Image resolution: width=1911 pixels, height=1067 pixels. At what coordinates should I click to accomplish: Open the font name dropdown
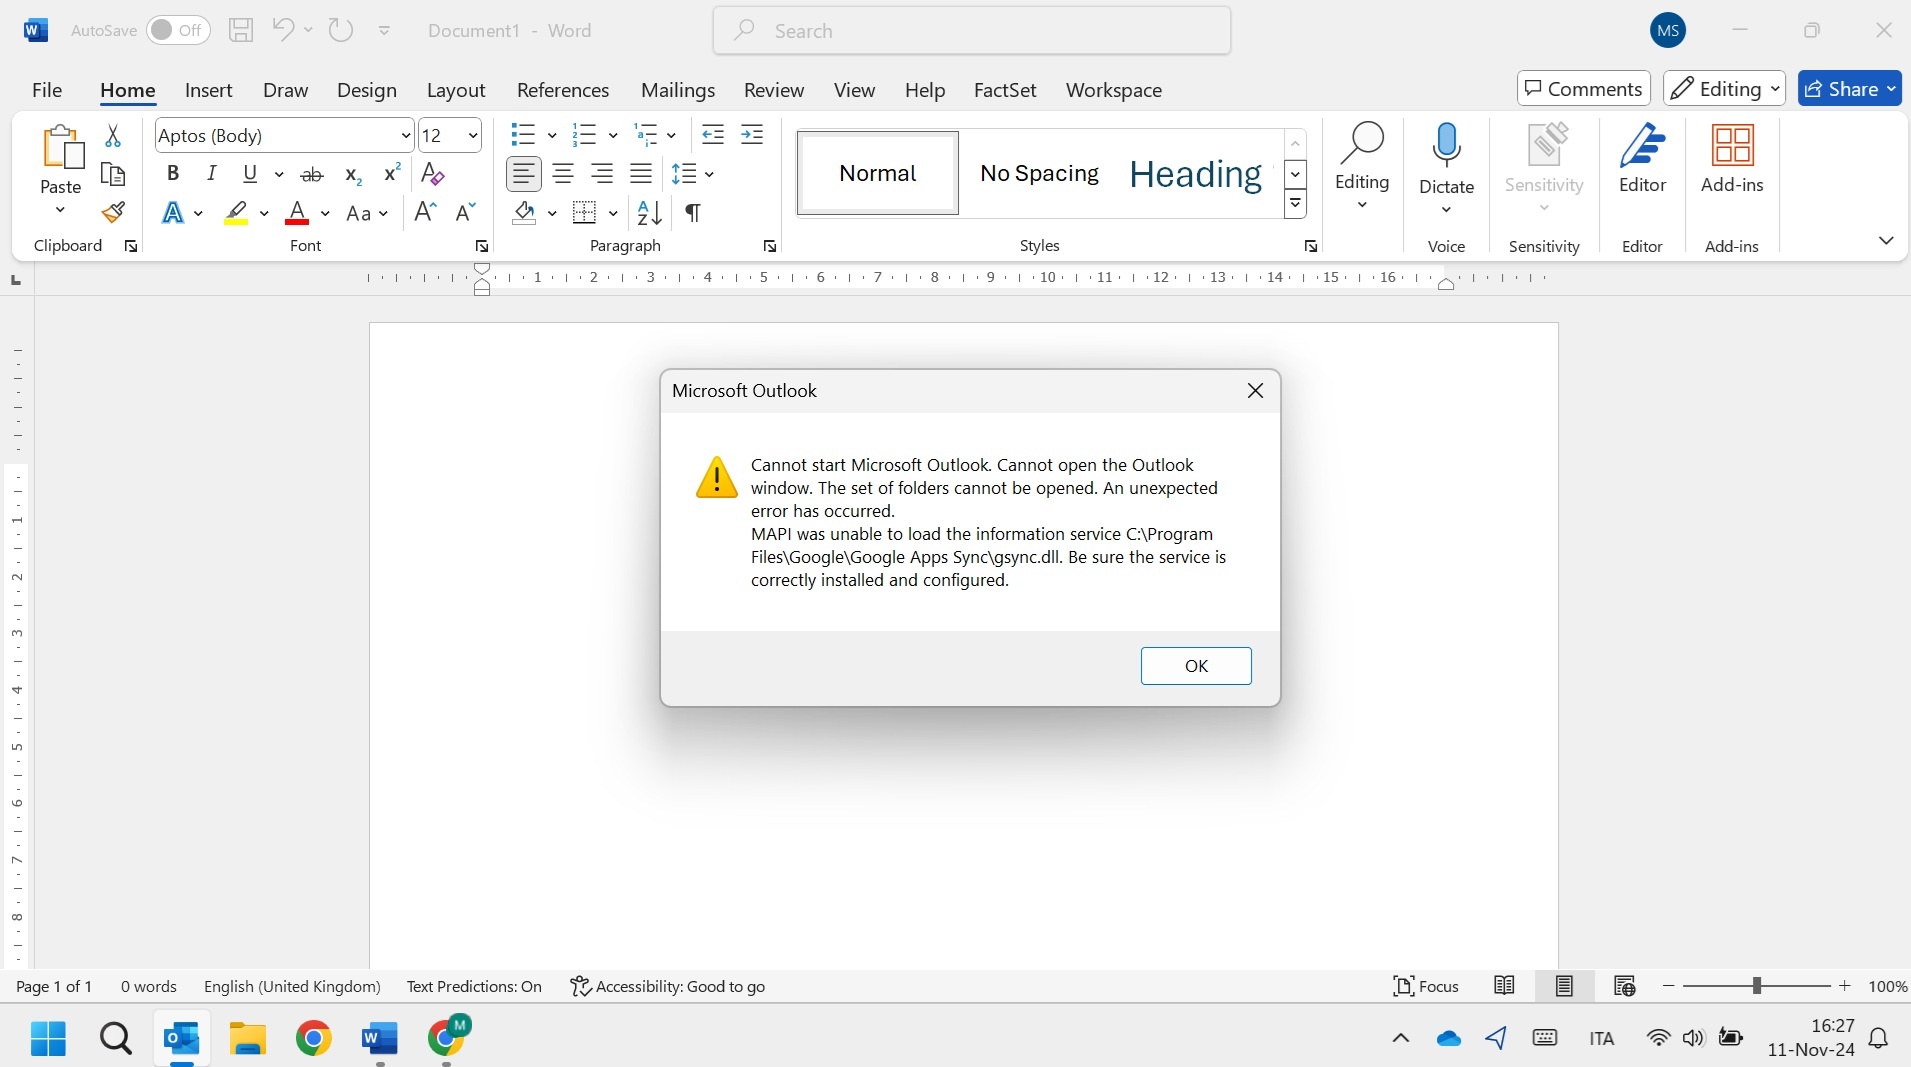pos(405,135)
